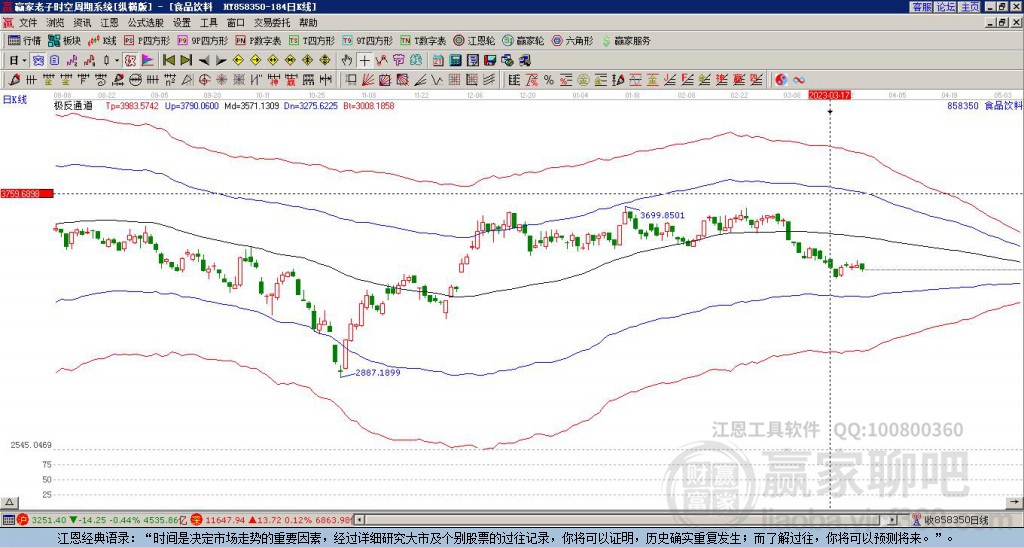Viewport: 1024px width, 548px height.
Task: Click the yin-yang icon in toolbar
Action: 781,80
